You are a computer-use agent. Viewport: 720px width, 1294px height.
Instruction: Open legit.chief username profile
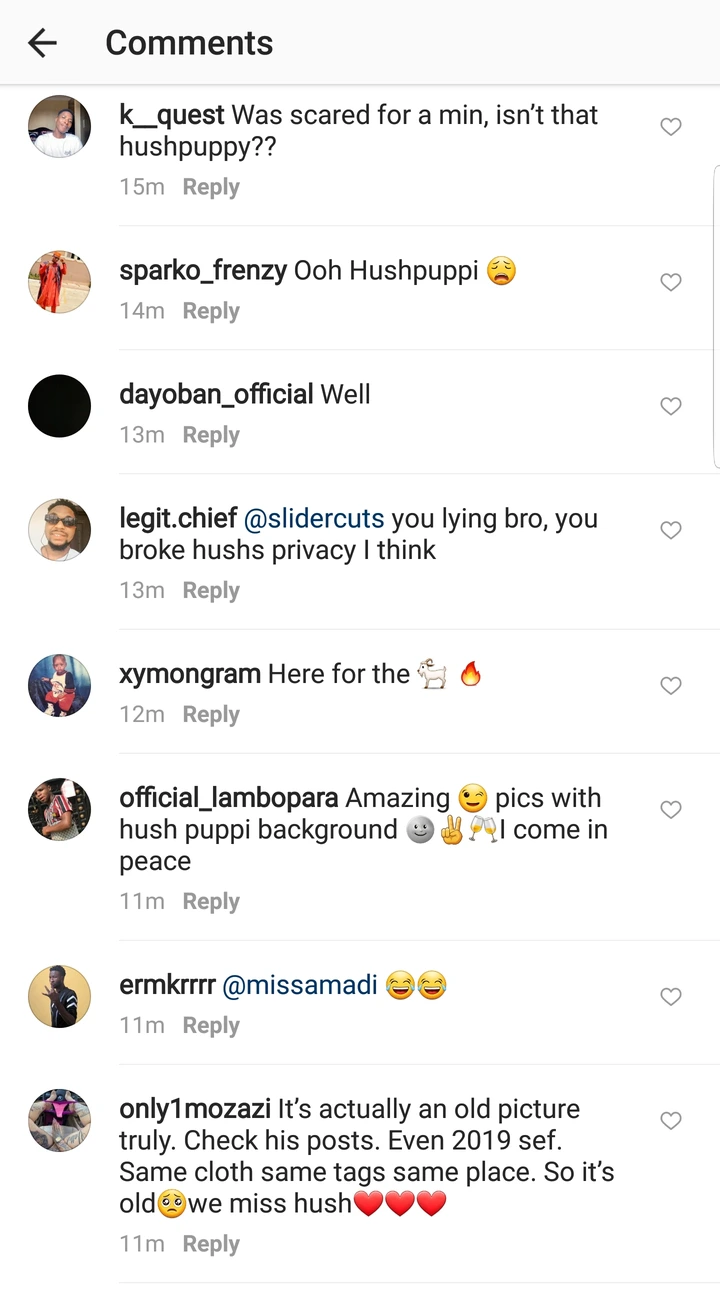click(178, 519)
